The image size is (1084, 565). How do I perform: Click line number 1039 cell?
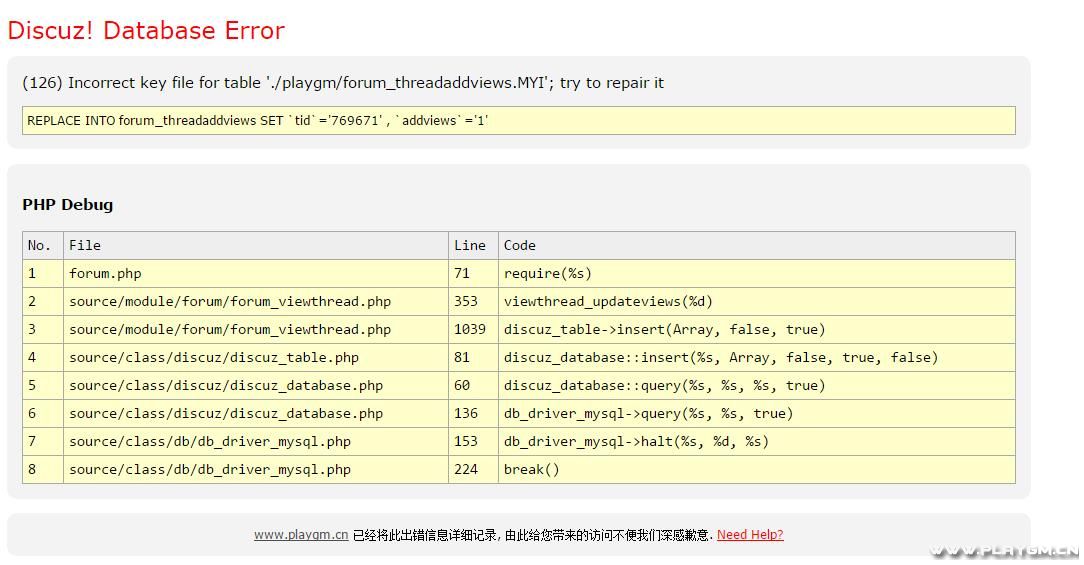[x=474, y=330]
